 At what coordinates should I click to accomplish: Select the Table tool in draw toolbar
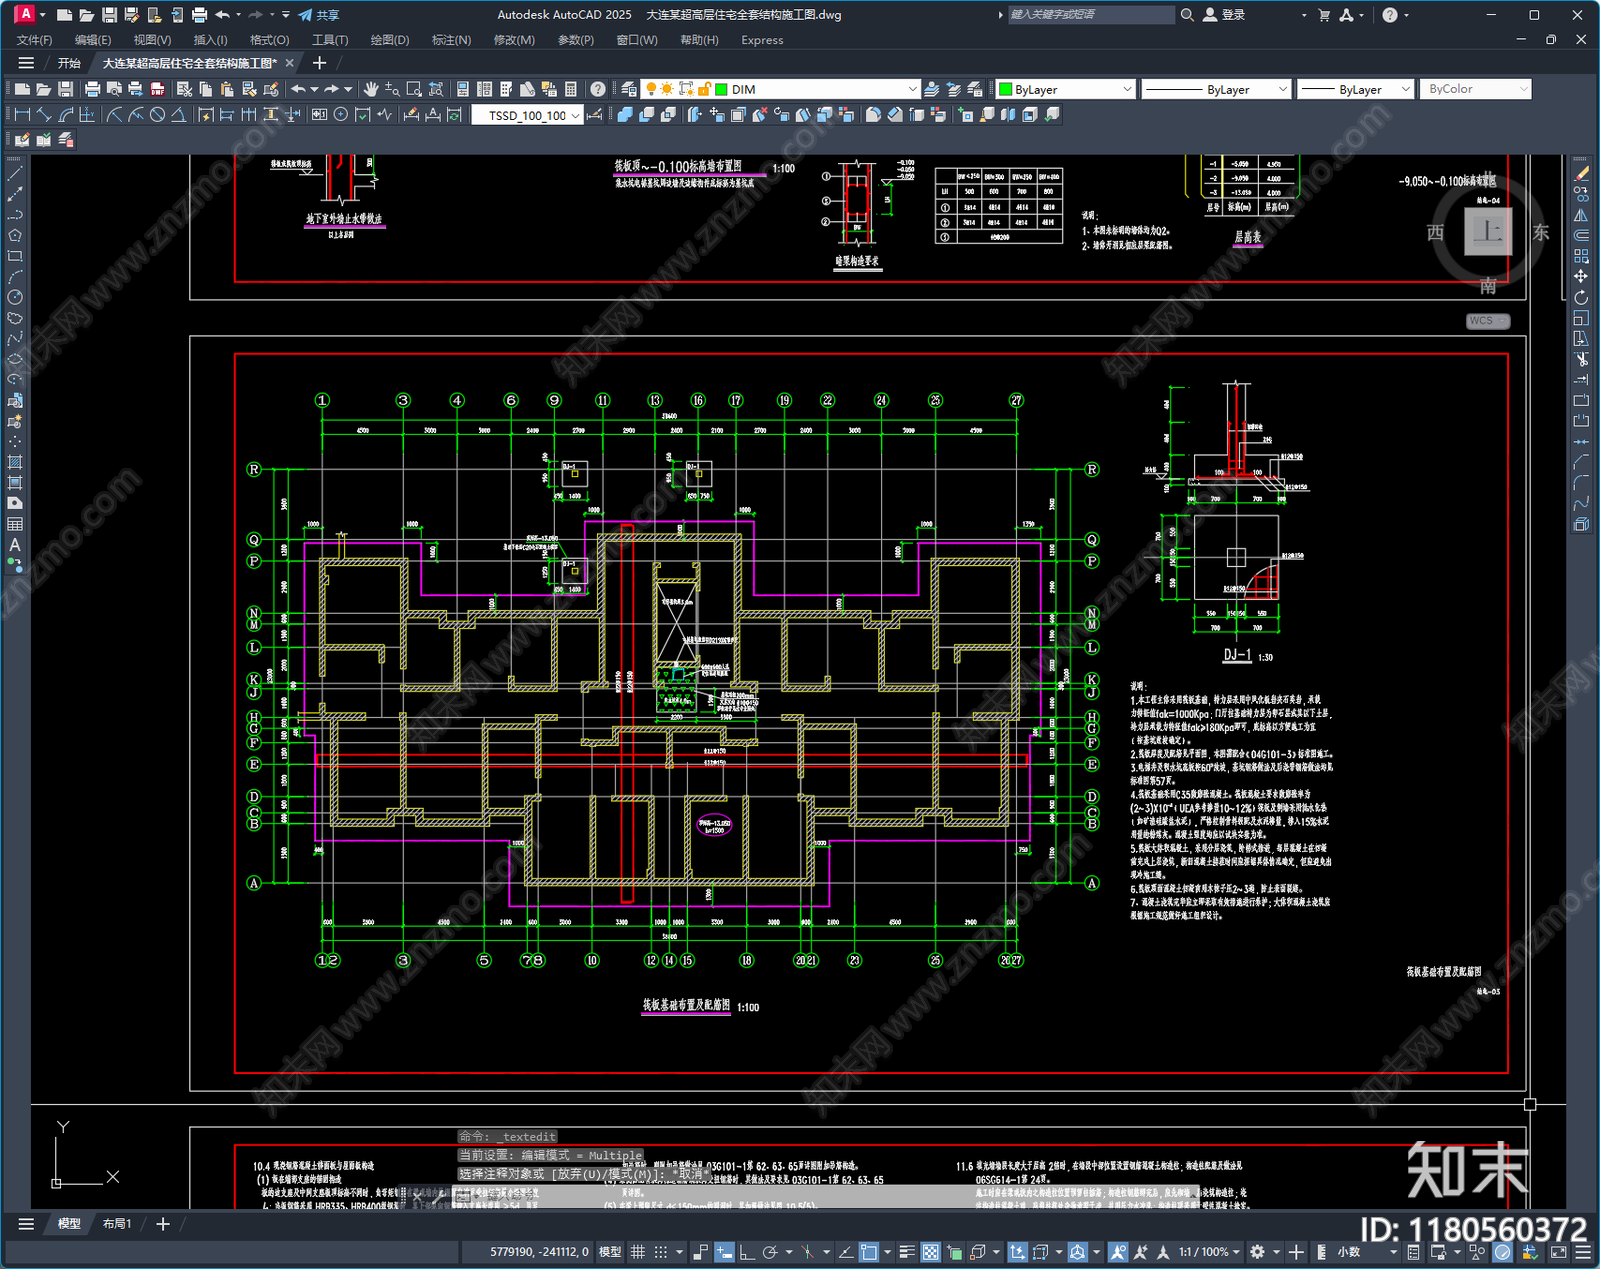(x=15, y=524)
